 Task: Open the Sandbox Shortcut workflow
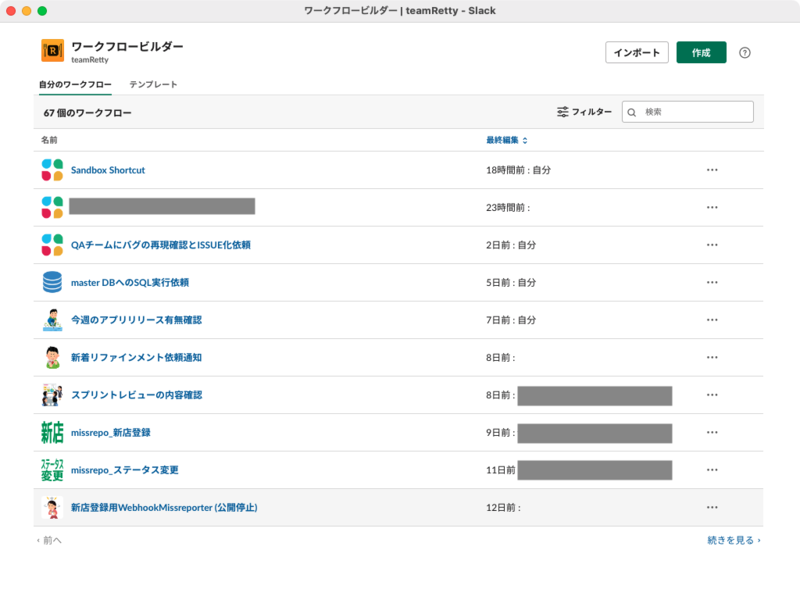(x=108, y=170)
